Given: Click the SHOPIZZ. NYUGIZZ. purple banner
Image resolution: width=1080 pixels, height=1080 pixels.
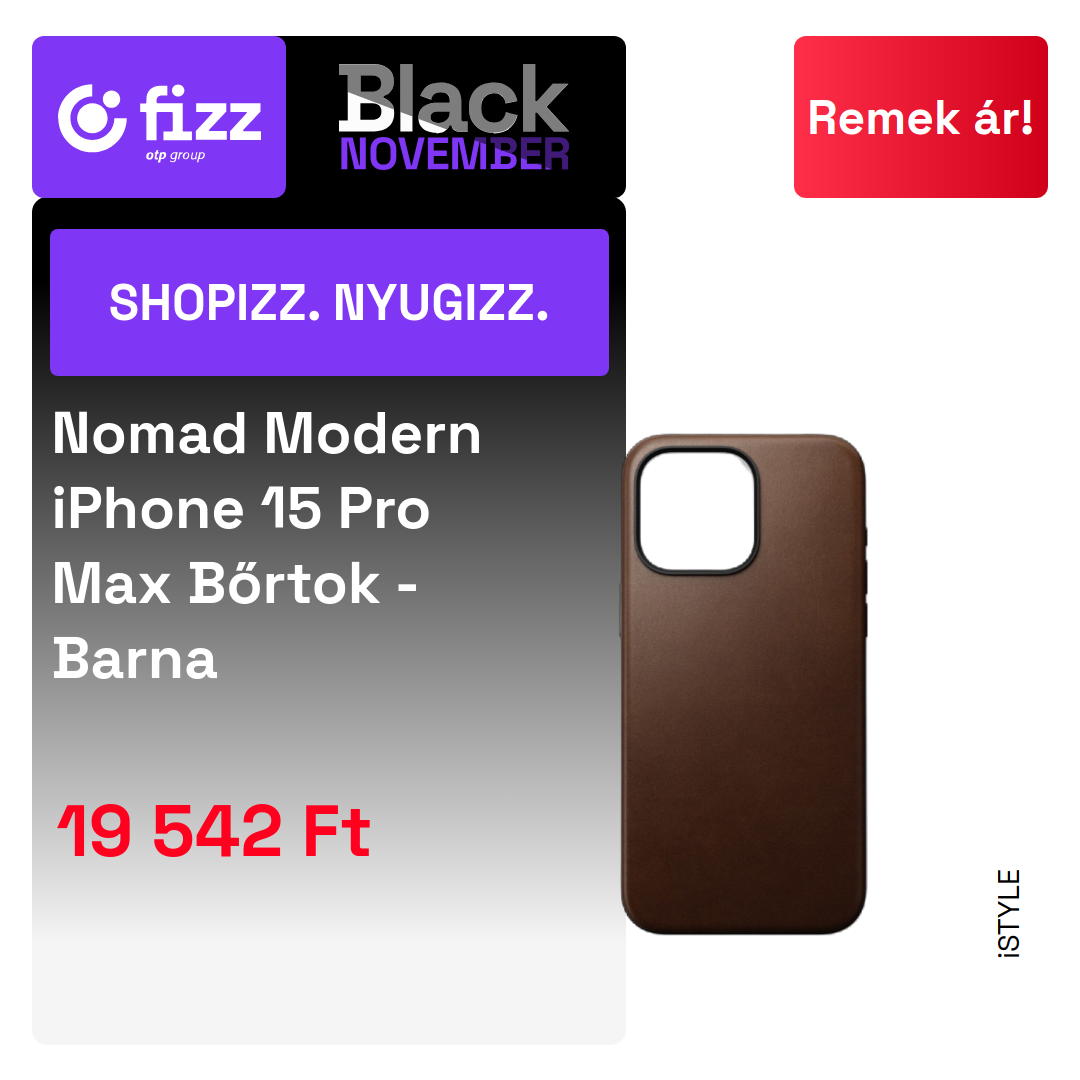Looking at the screenshot, I should click(329, 302).
